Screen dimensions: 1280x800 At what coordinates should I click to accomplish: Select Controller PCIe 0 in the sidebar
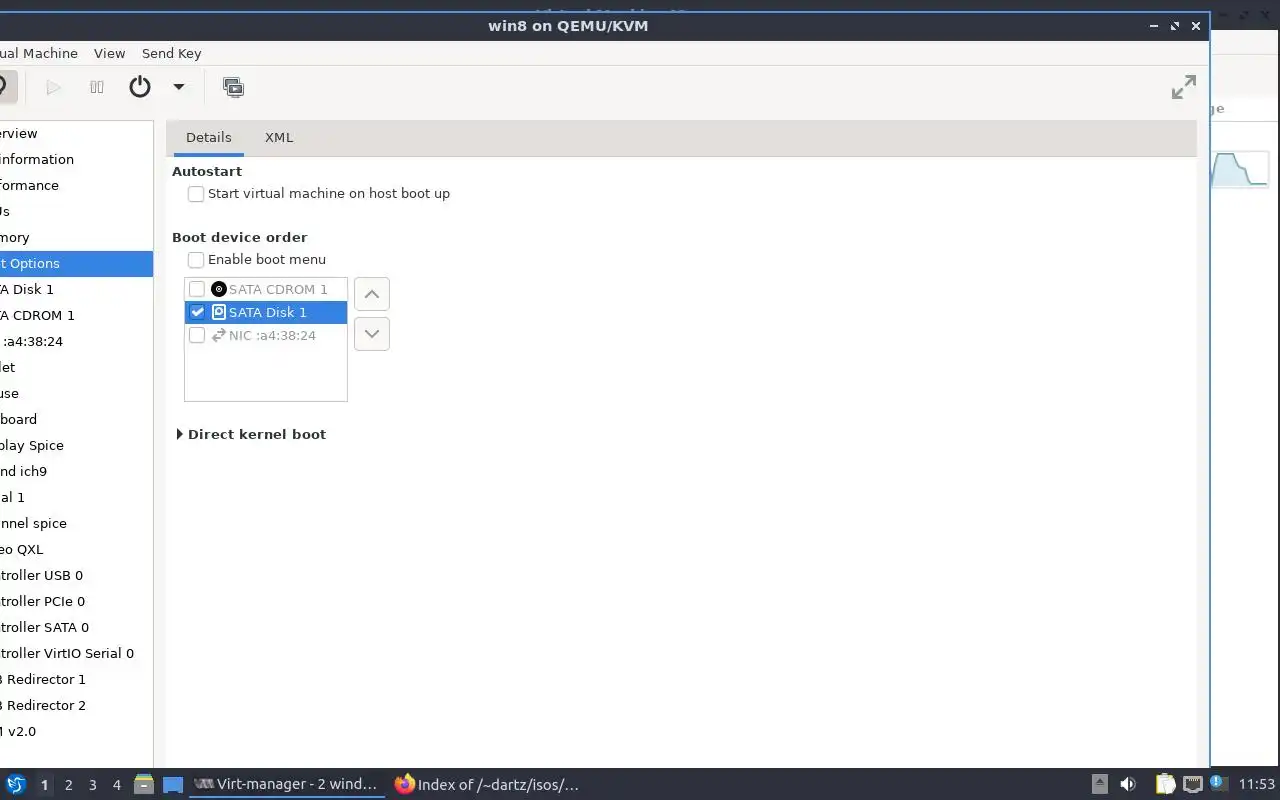pyautogui.click(x=76, y=601)
